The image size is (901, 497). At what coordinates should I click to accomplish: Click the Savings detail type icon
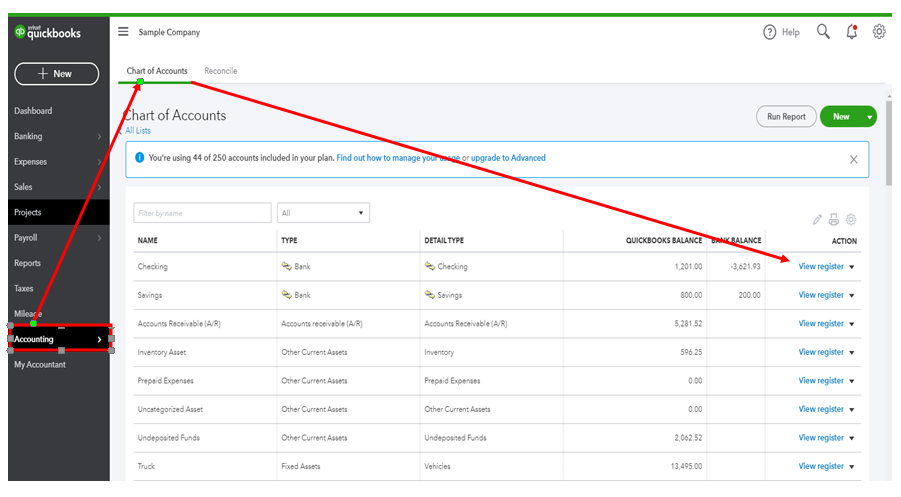pyautogui.click(x=430, y=295)
